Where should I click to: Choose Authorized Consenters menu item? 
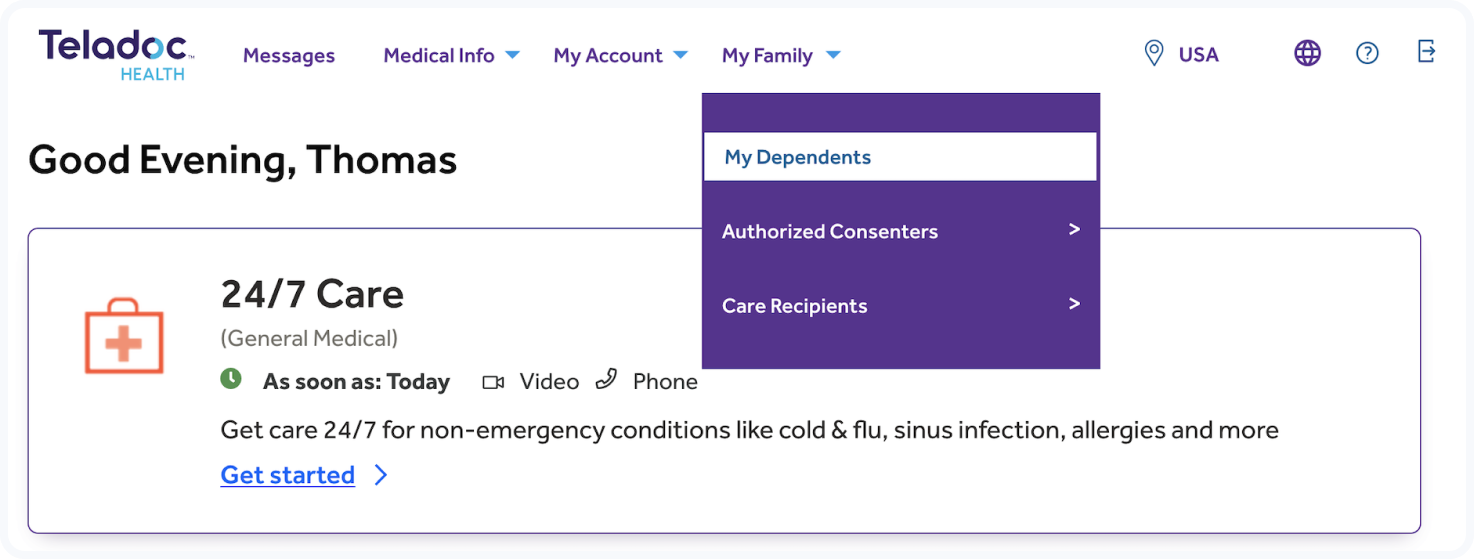coord(830,231)
